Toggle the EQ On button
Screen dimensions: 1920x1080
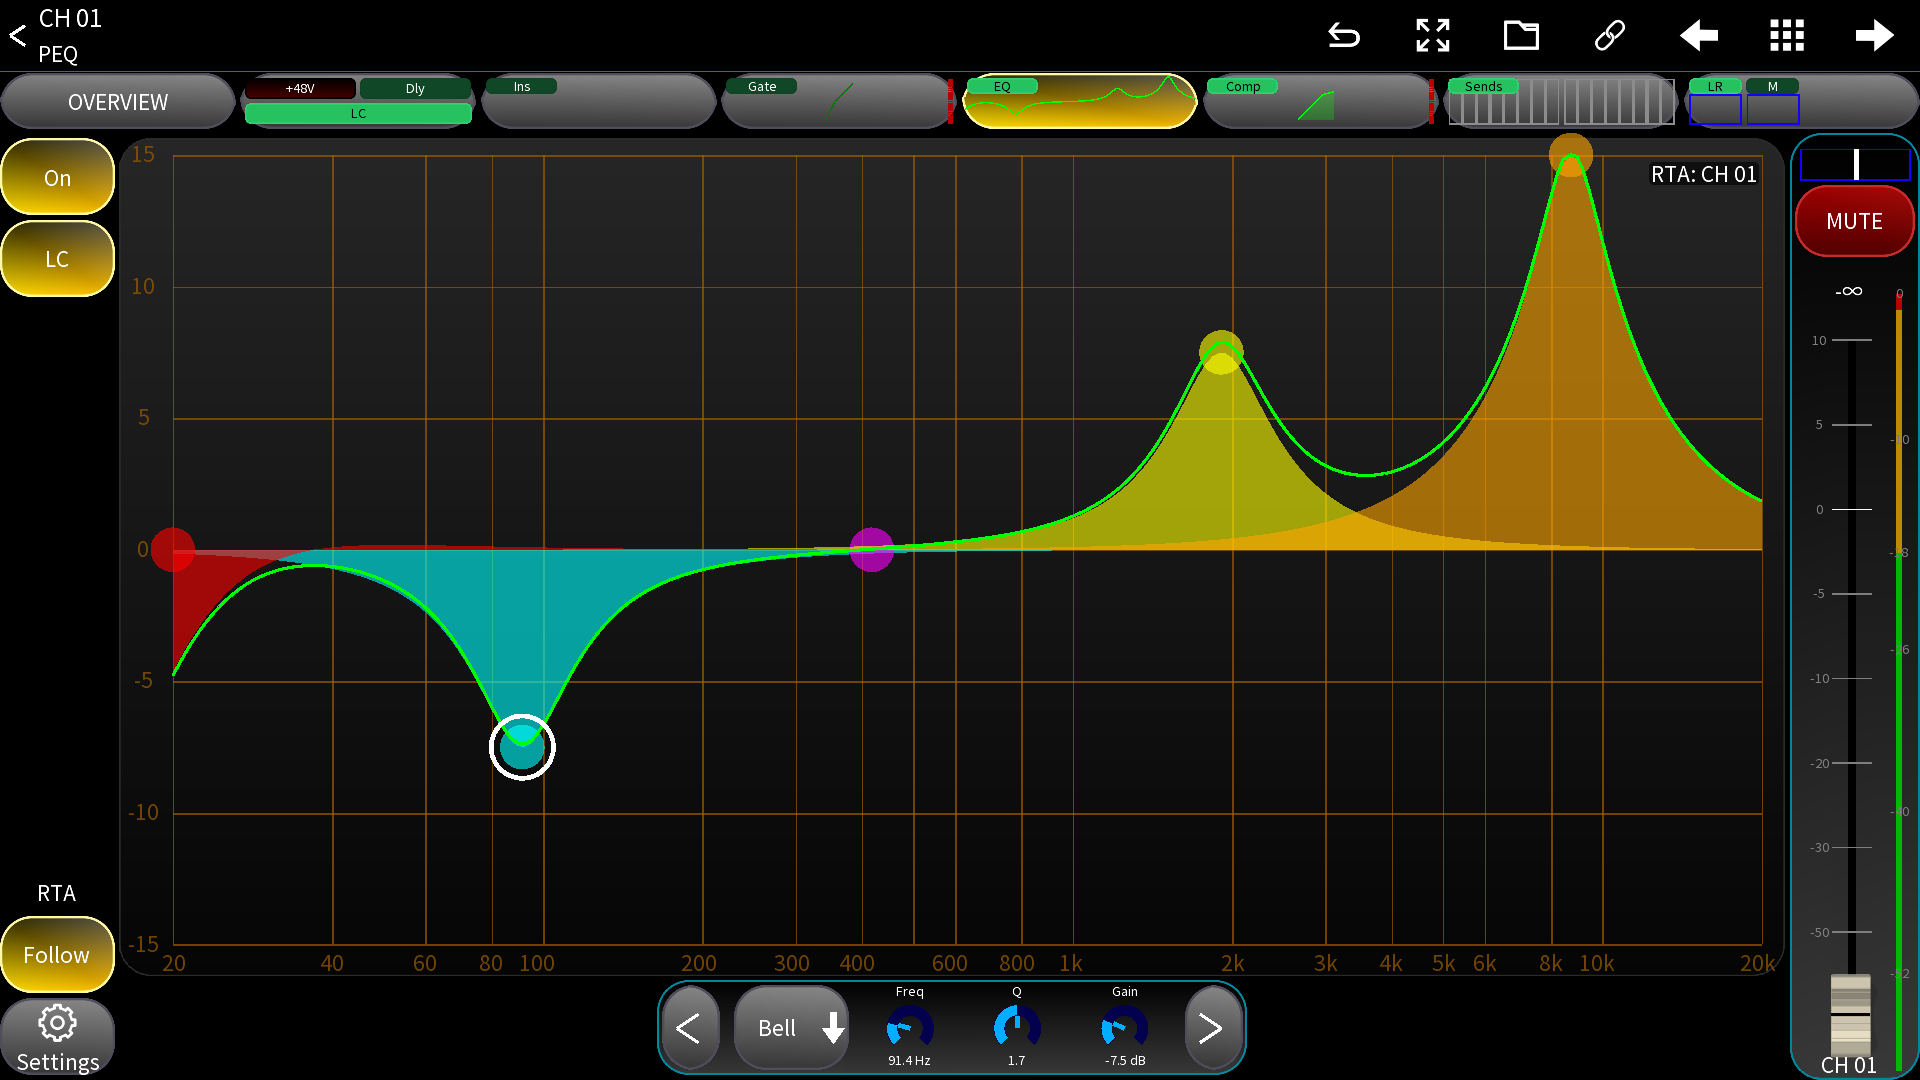point(57,178)
